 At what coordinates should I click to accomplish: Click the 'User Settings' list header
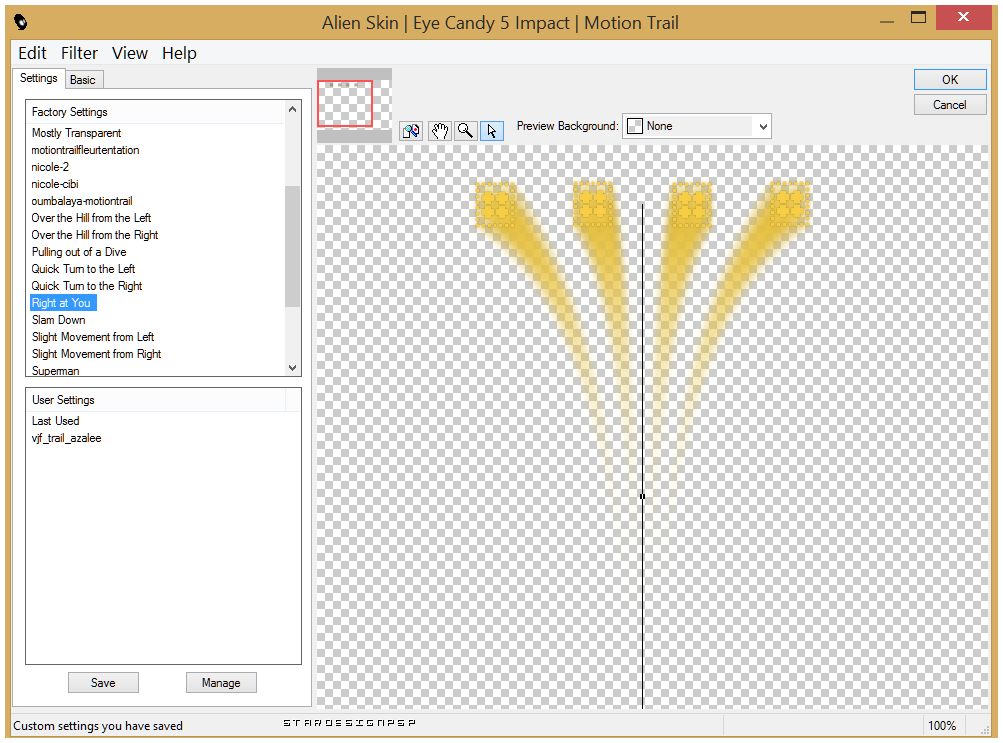156,400
